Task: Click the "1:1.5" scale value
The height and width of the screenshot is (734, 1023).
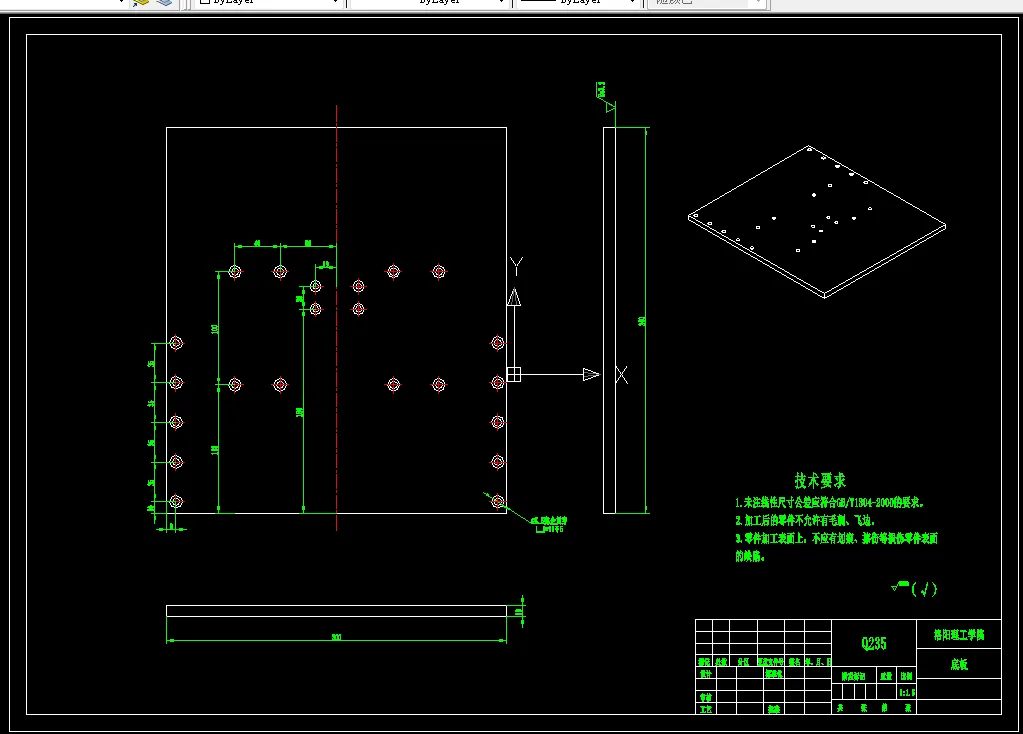Action: click(907, 692)
